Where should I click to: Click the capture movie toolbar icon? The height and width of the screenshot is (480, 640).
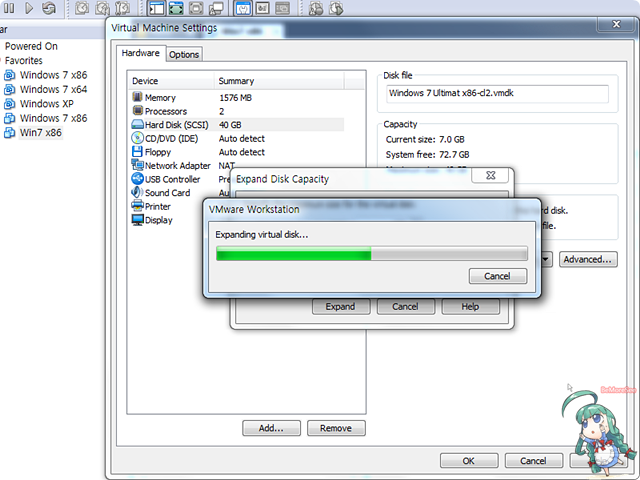pyautogui.click(x=316, y=8)
